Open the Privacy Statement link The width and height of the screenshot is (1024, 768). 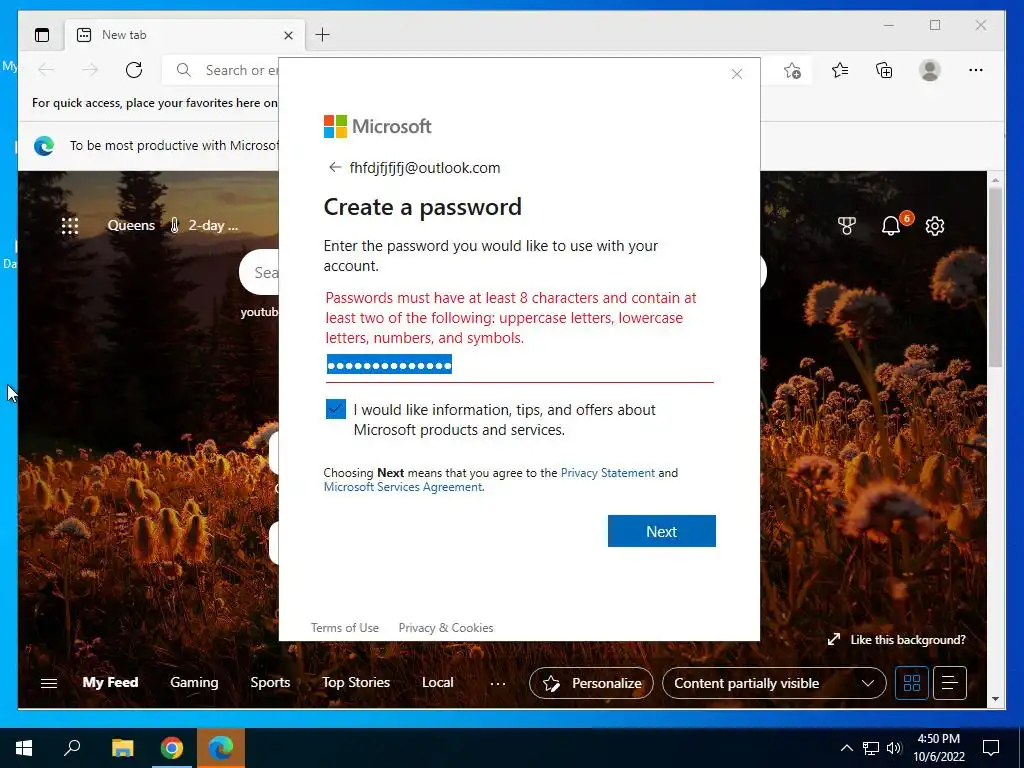point(607,473)
